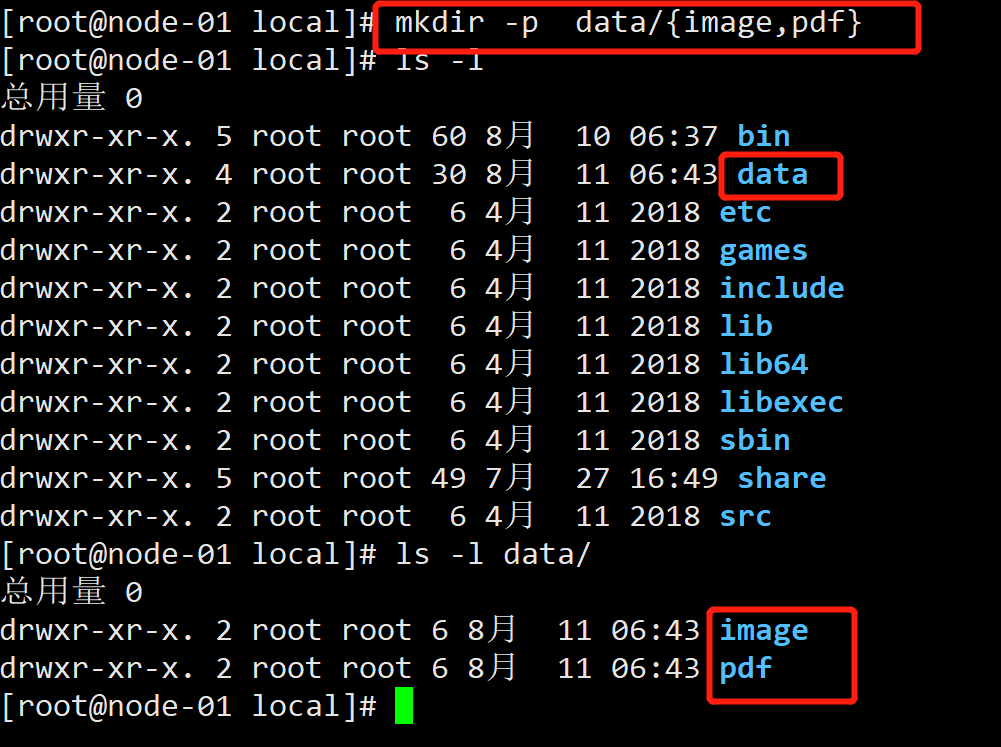Click the '06:43' time in pdf row

tap(656, 668)
